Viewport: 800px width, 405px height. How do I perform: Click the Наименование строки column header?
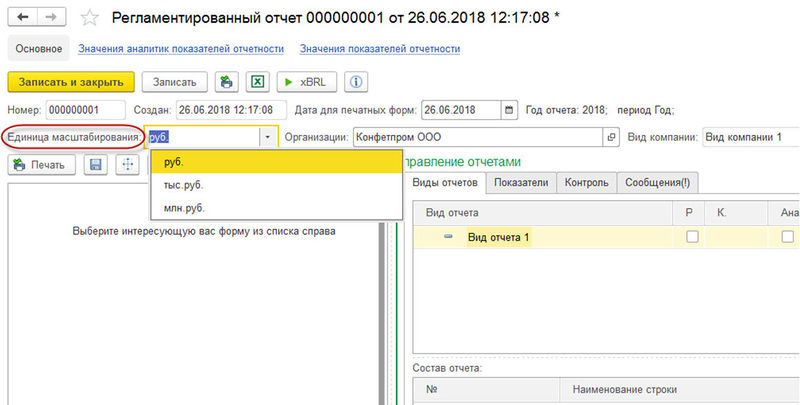pos(680,389)
